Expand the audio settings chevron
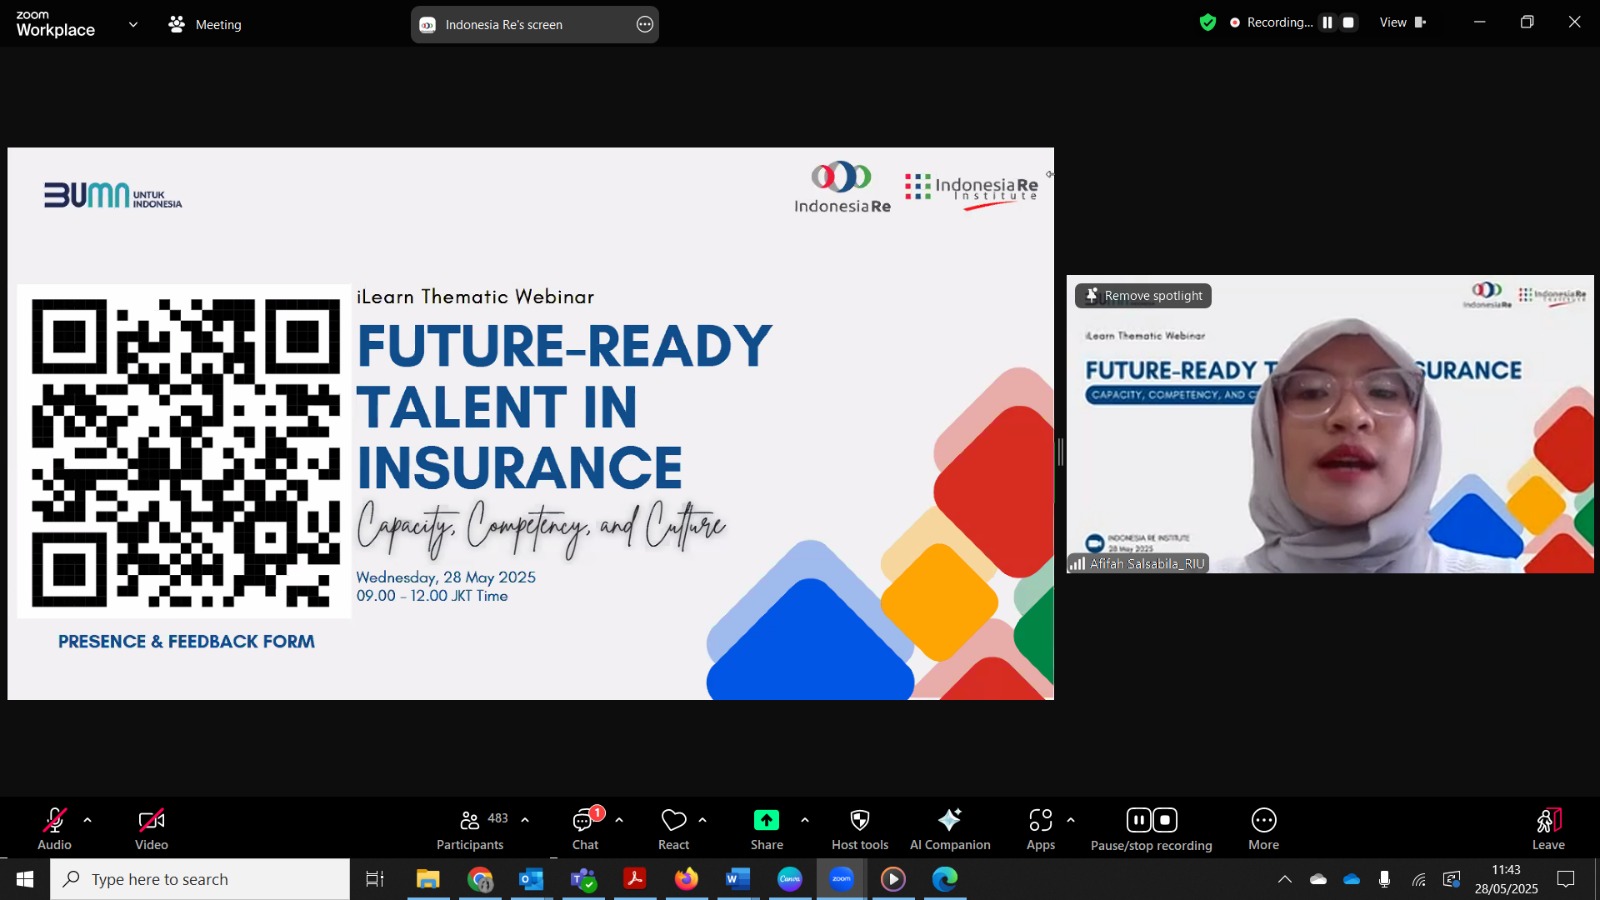 tap(88, 820)
